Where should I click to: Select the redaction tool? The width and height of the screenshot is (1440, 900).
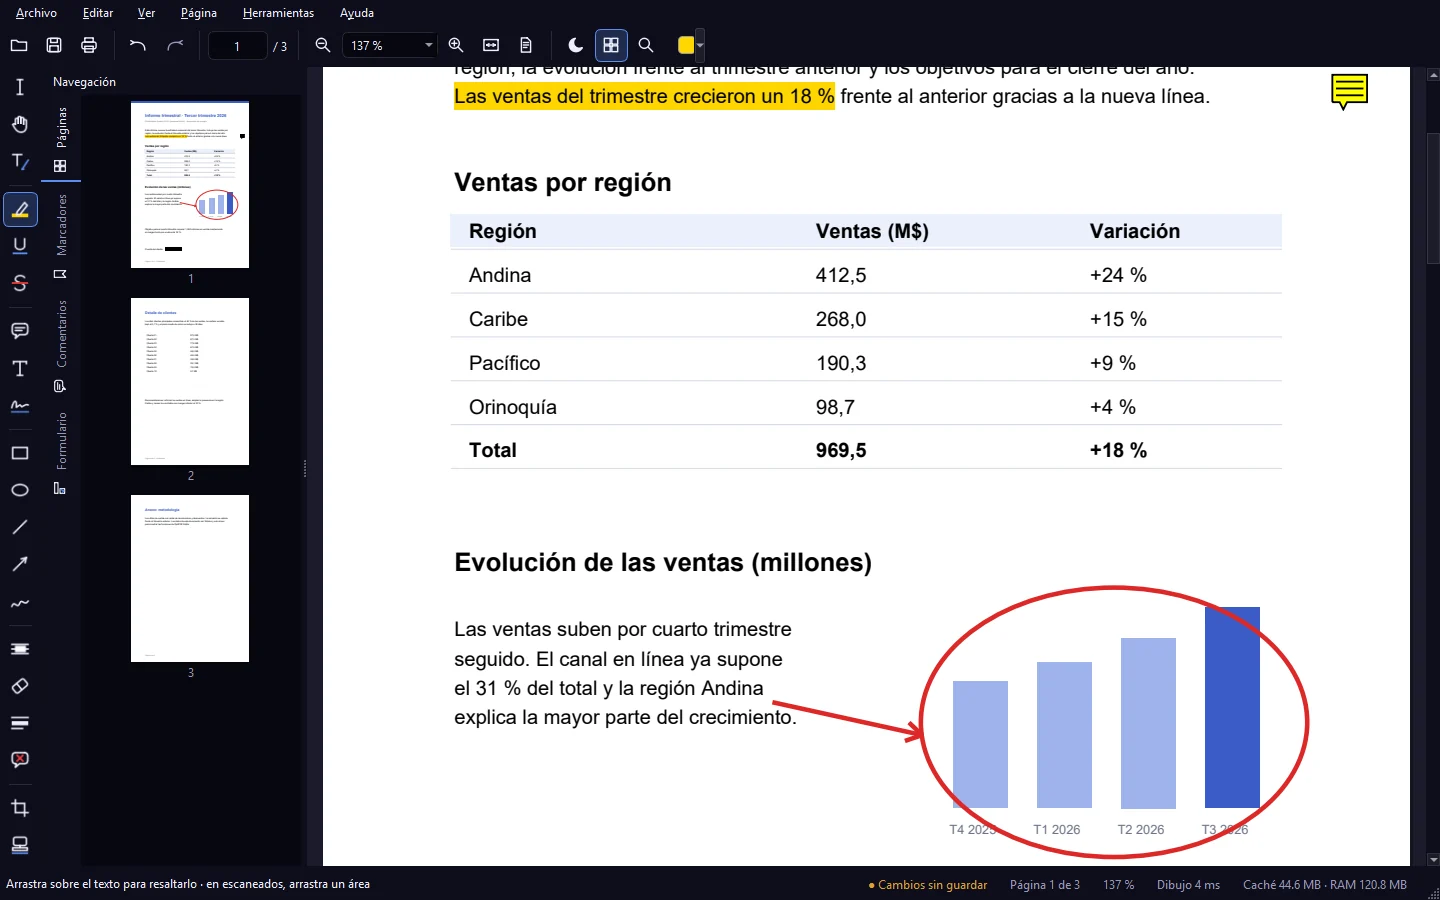point(20,649)
